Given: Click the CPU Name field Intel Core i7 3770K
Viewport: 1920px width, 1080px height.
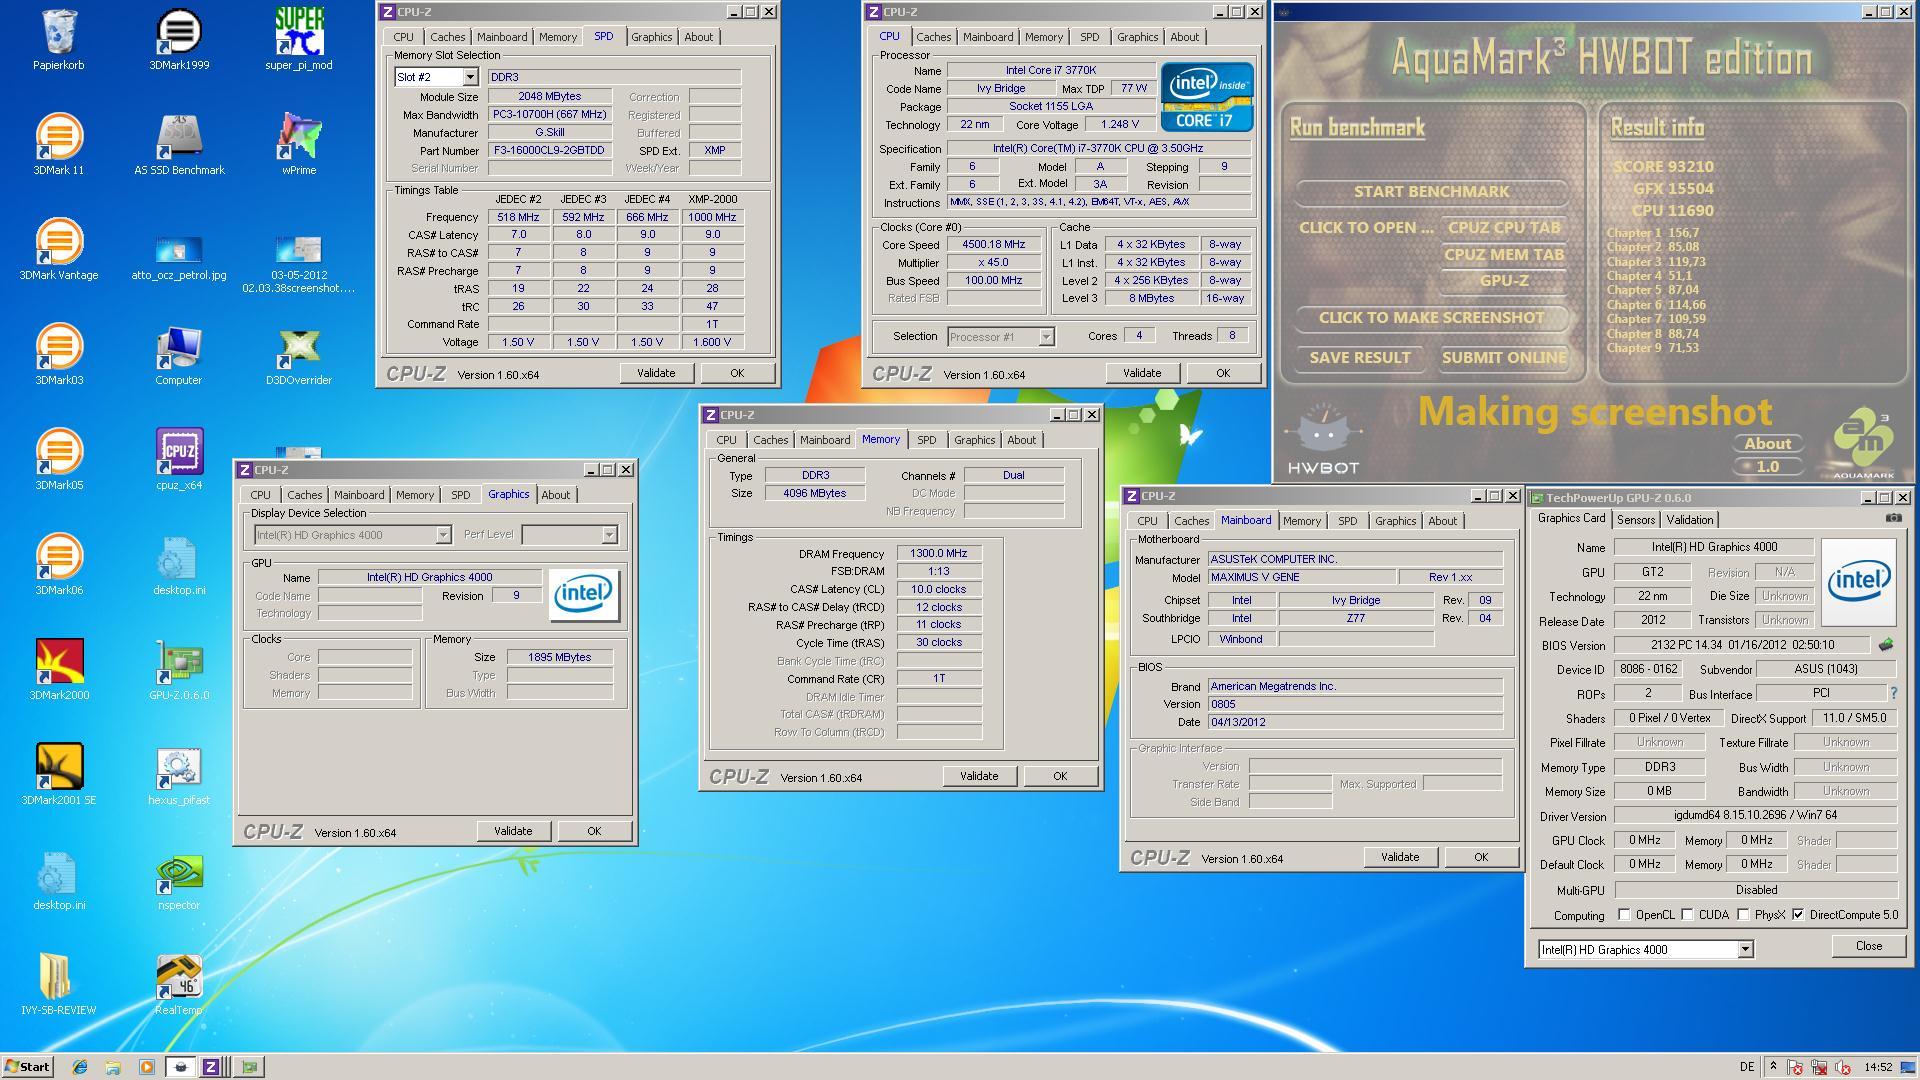Looking at the screenshot, I should pyautogui.click(x=1050, y=70).
